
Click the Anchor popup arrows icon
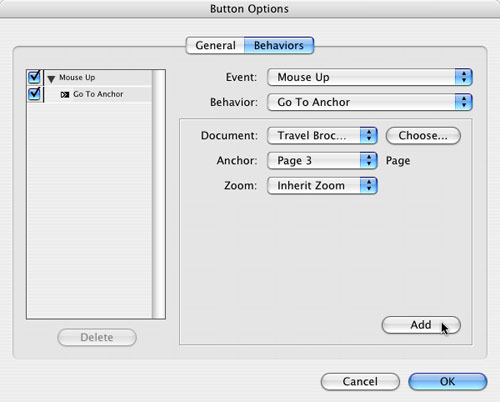[369, 160]
